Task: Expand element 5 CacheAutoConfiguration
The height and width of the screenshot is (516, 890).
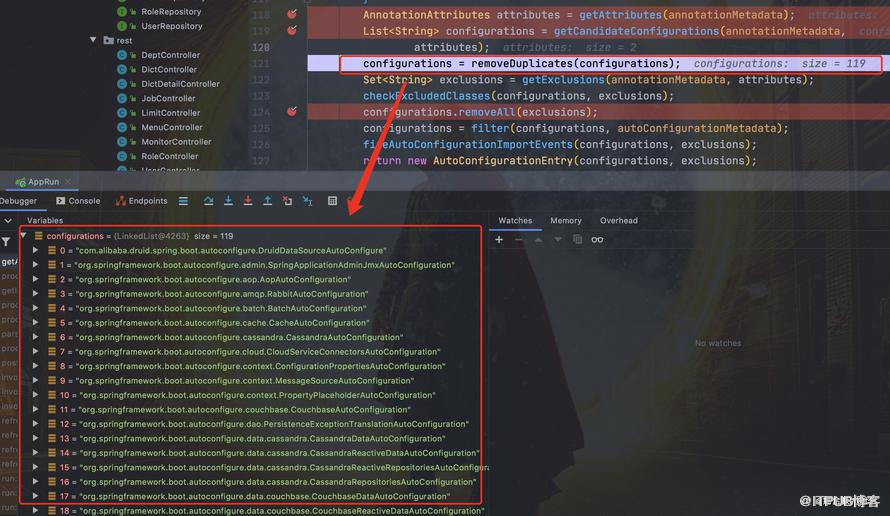Action: pos(35,322)
